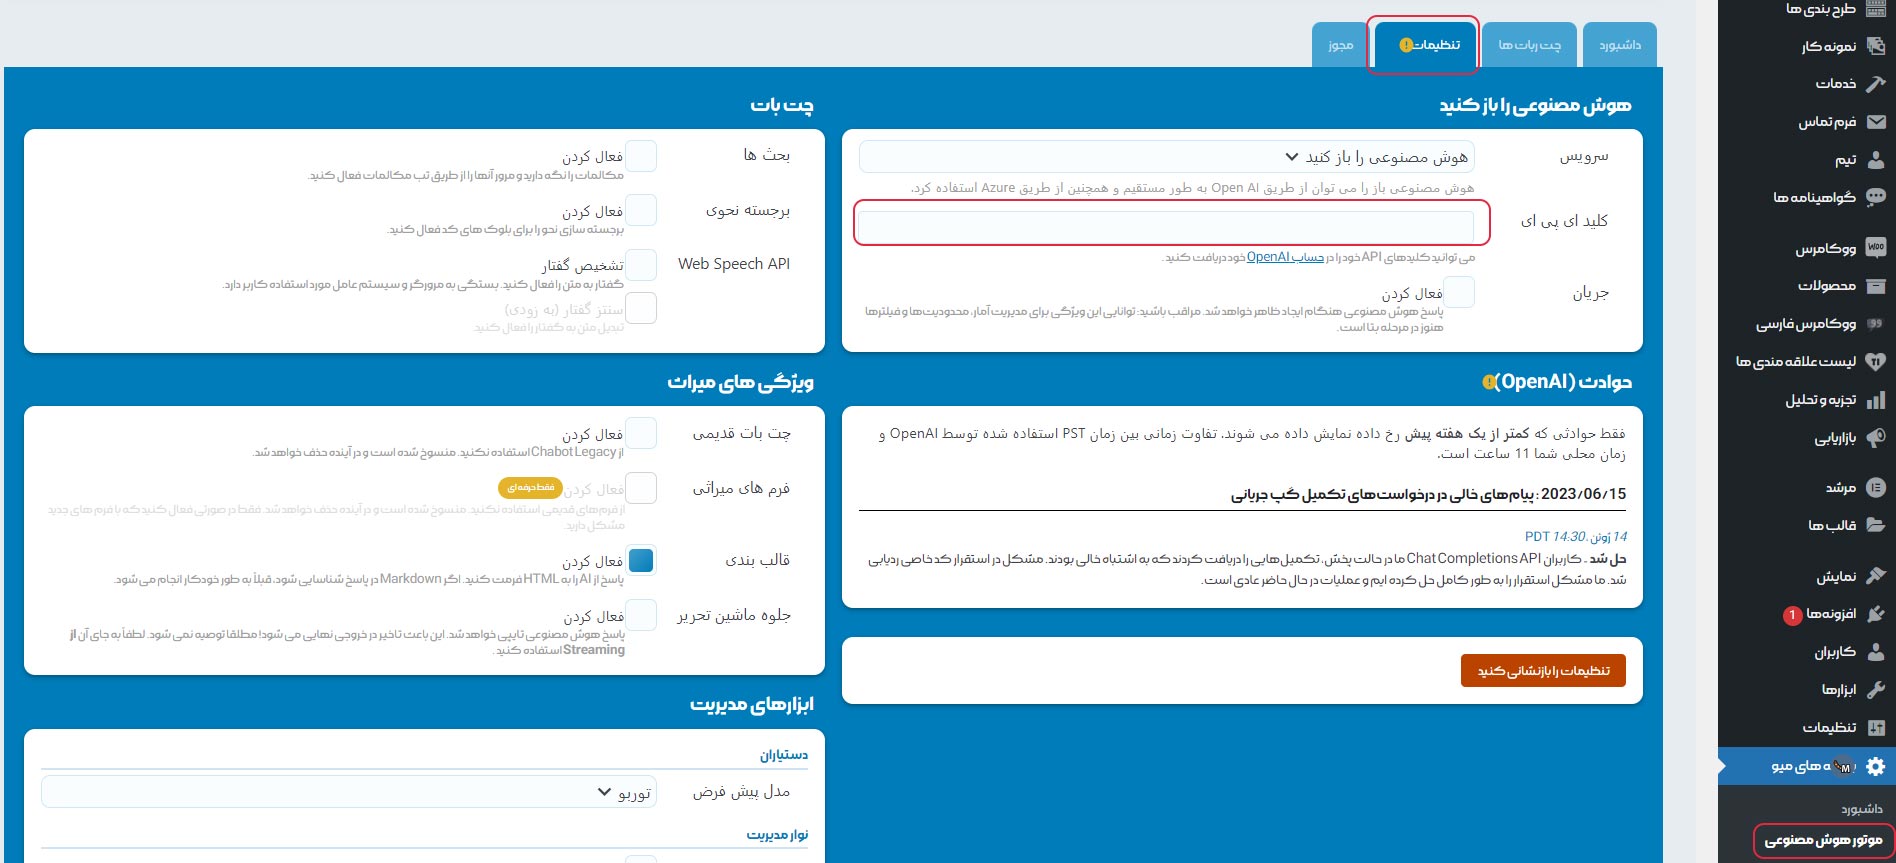Viewport: 1896px width, 863px height.
Task: Toggle Typewriter Effect (جلوه ماشین تحریر) checkbox
Action: 641,615
